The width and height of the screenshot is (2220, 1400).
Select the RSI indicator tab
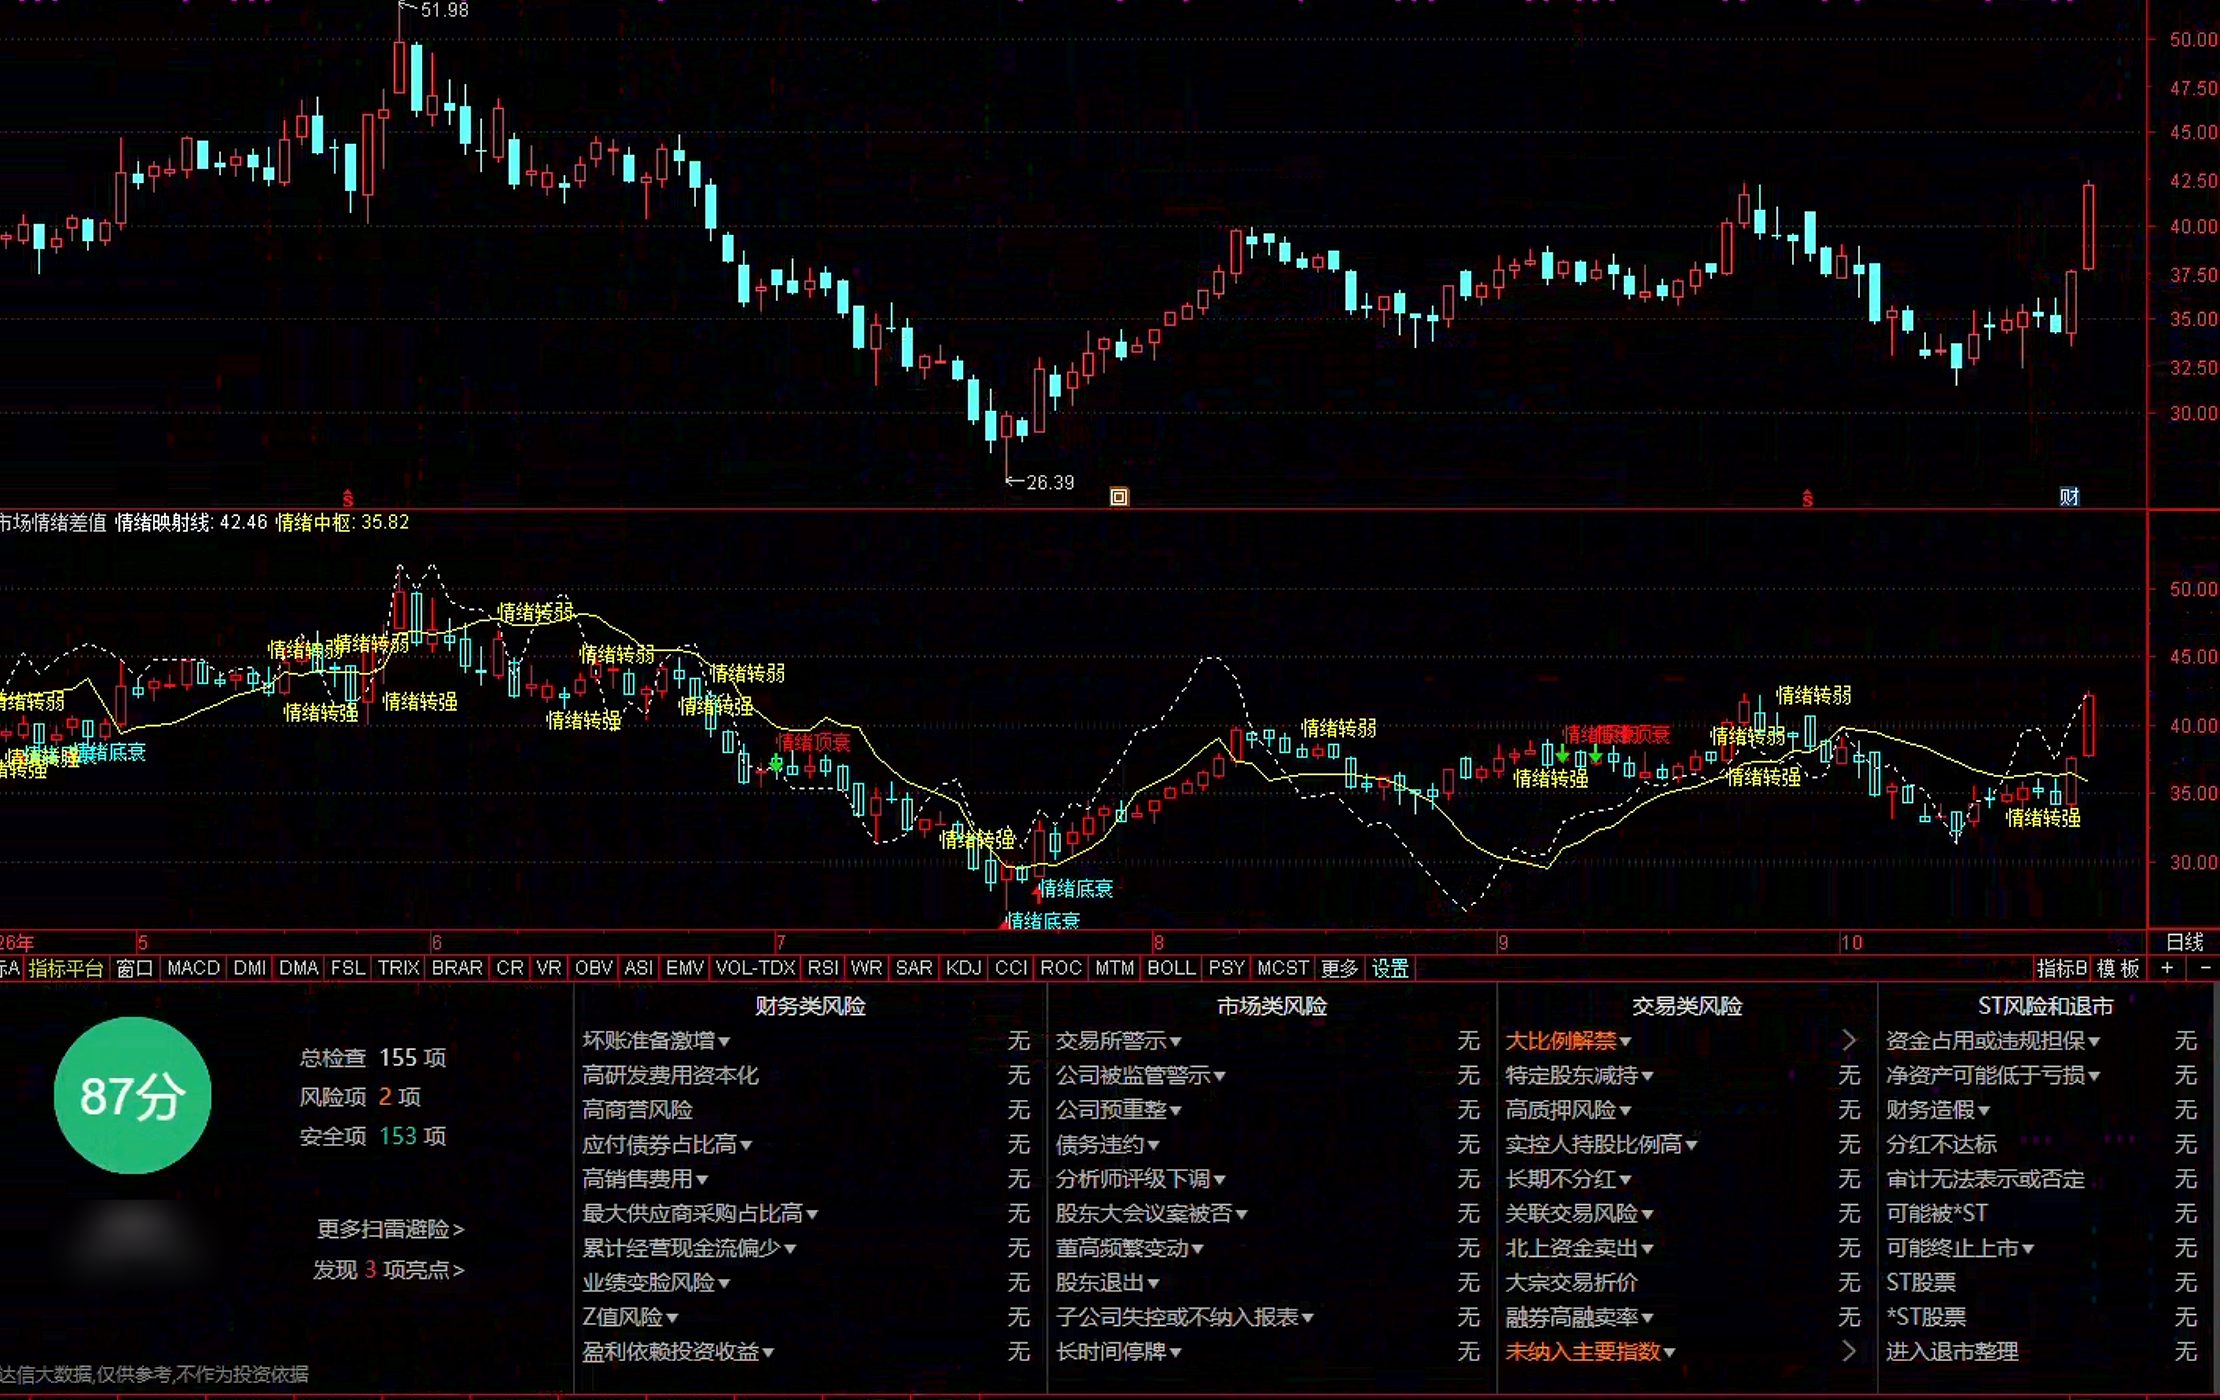(x=823, y=968)
